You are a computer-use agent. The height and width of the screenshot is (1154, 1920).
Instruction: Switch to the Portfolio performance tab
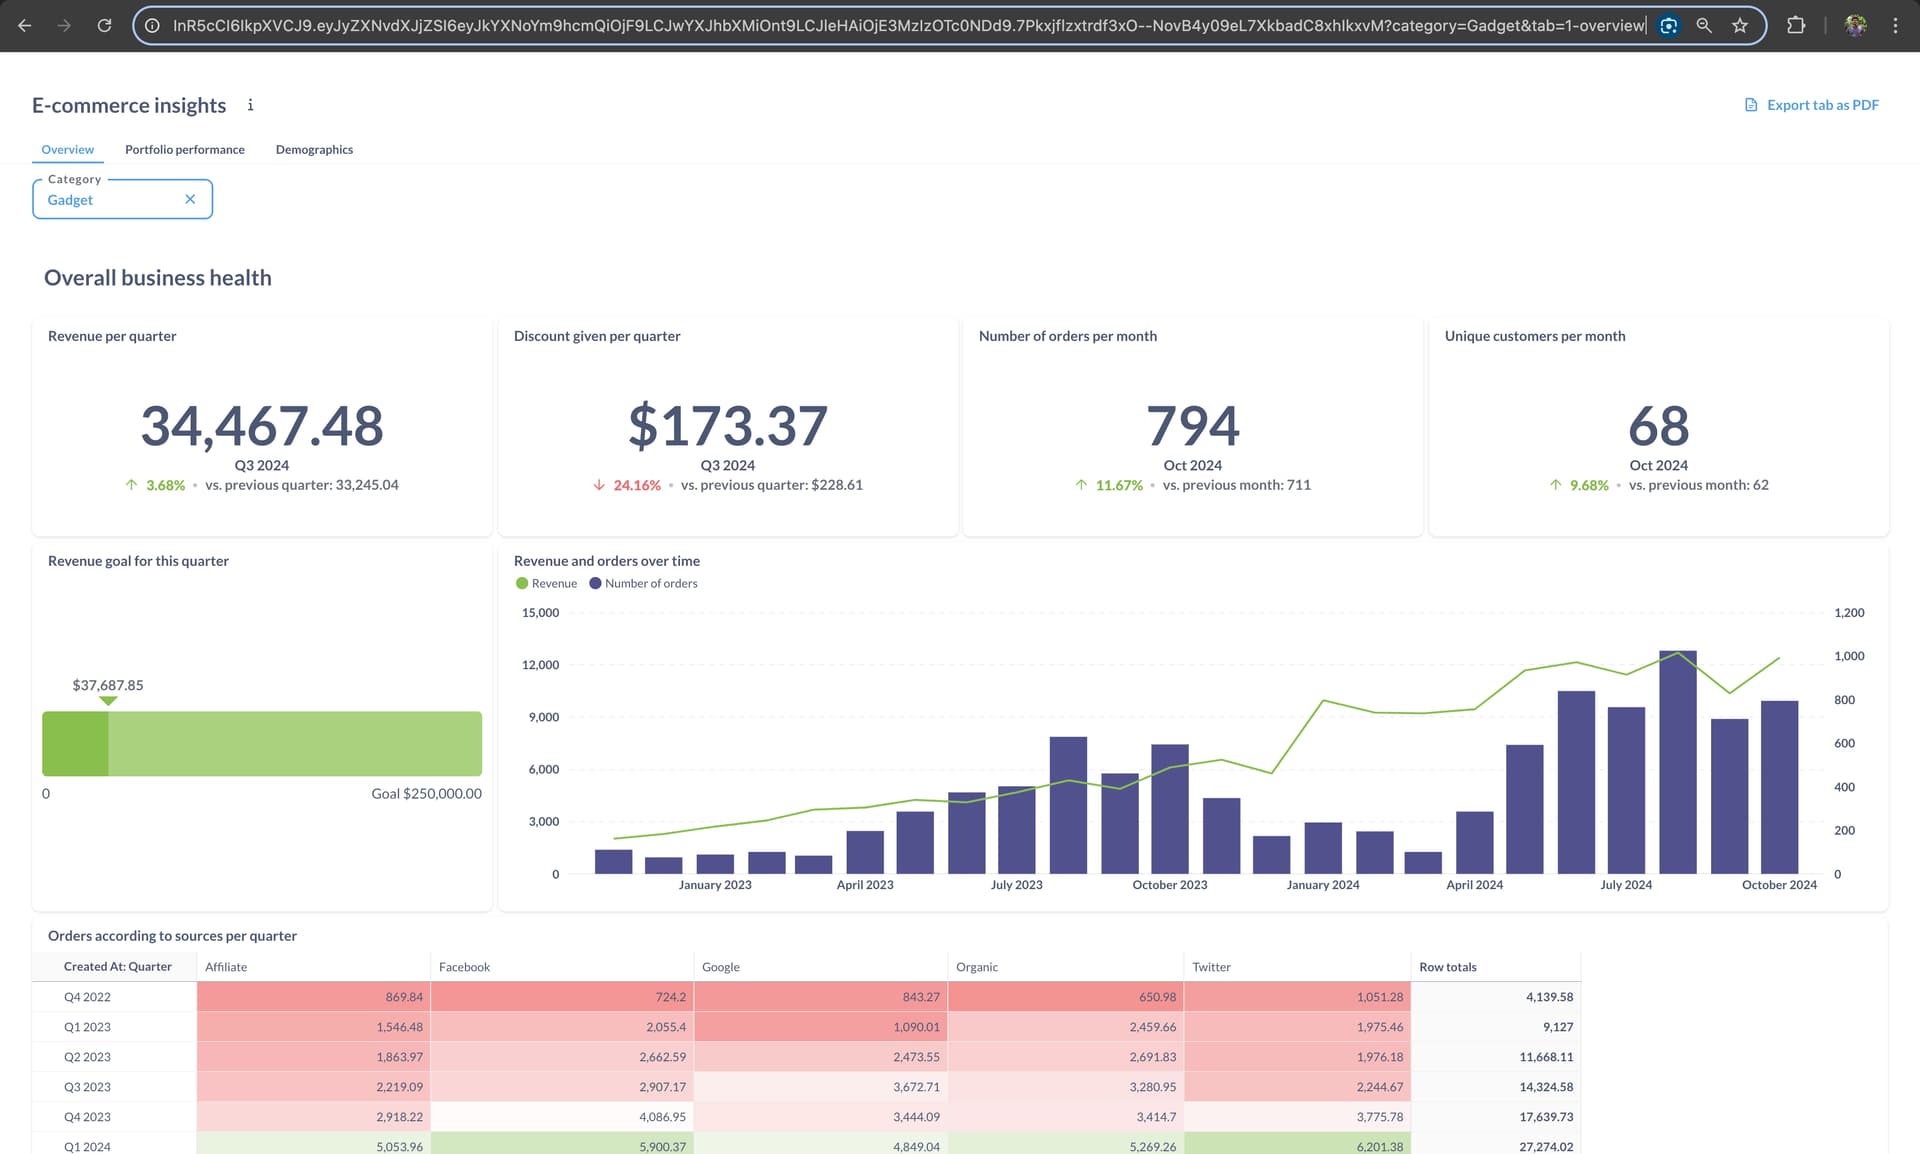[x=184, y=149]
